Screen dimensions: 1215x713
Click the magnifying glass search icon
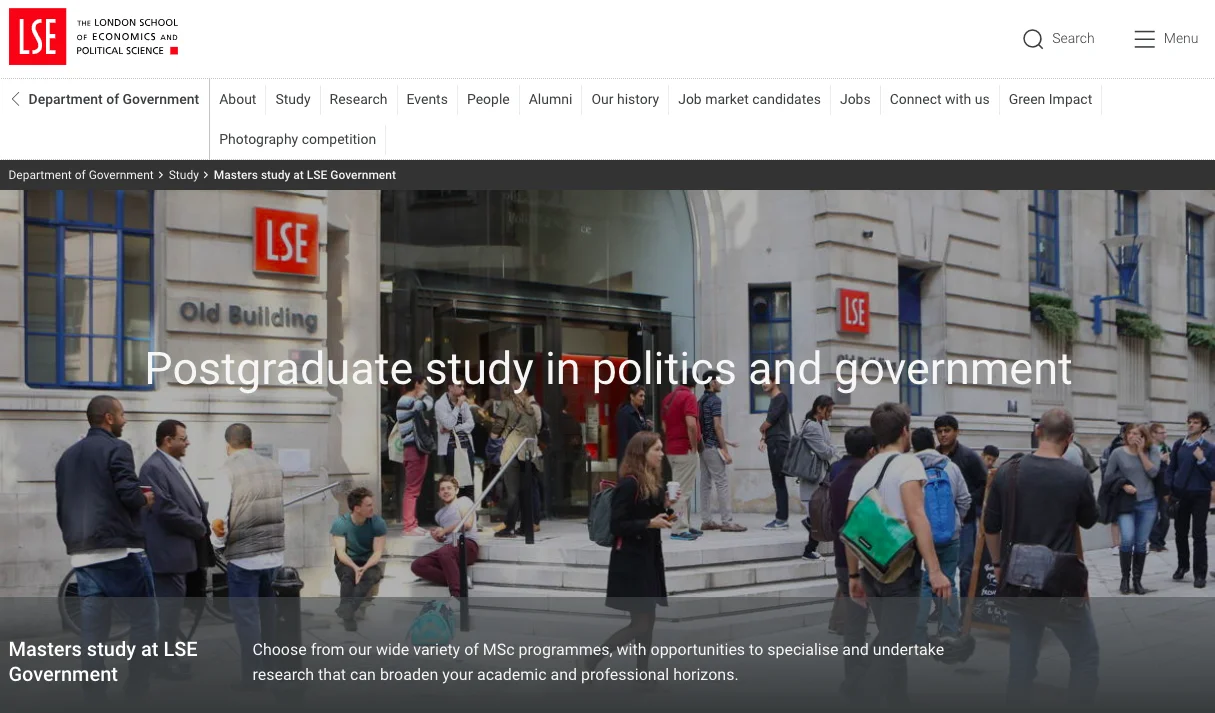point(1032,39)
